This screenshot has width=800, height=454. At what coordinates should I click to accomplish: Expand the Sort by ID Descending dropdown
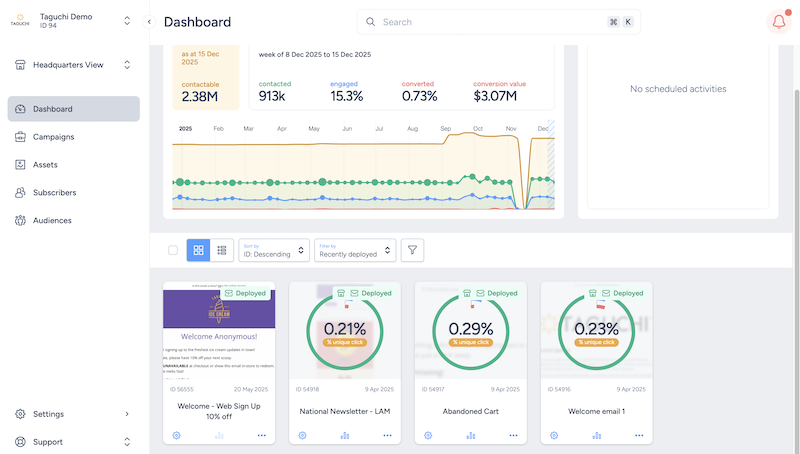point(272,250)
